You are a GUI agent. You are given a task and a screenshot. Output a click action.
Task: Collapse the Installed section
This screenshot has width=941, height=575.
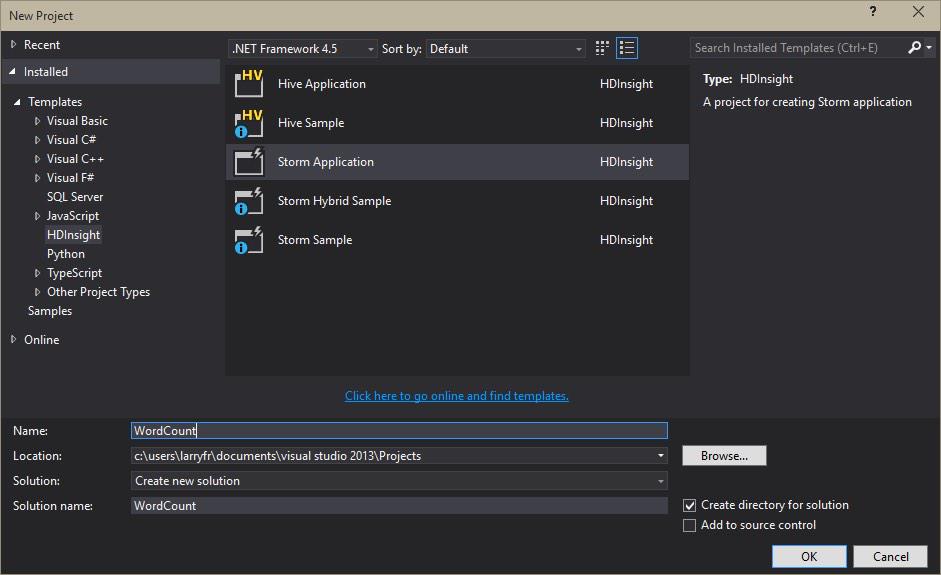[x=13, y=71]
